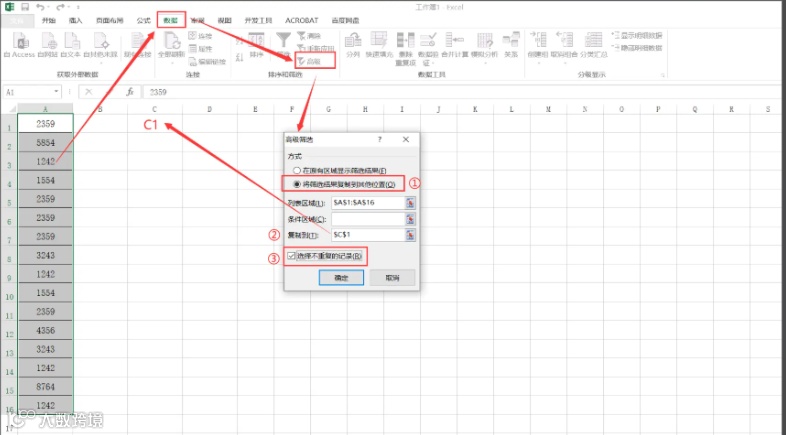The height and width of the screenshot is (435, 786).
Task: Import data From Access
Action: (x=20, y=44)
